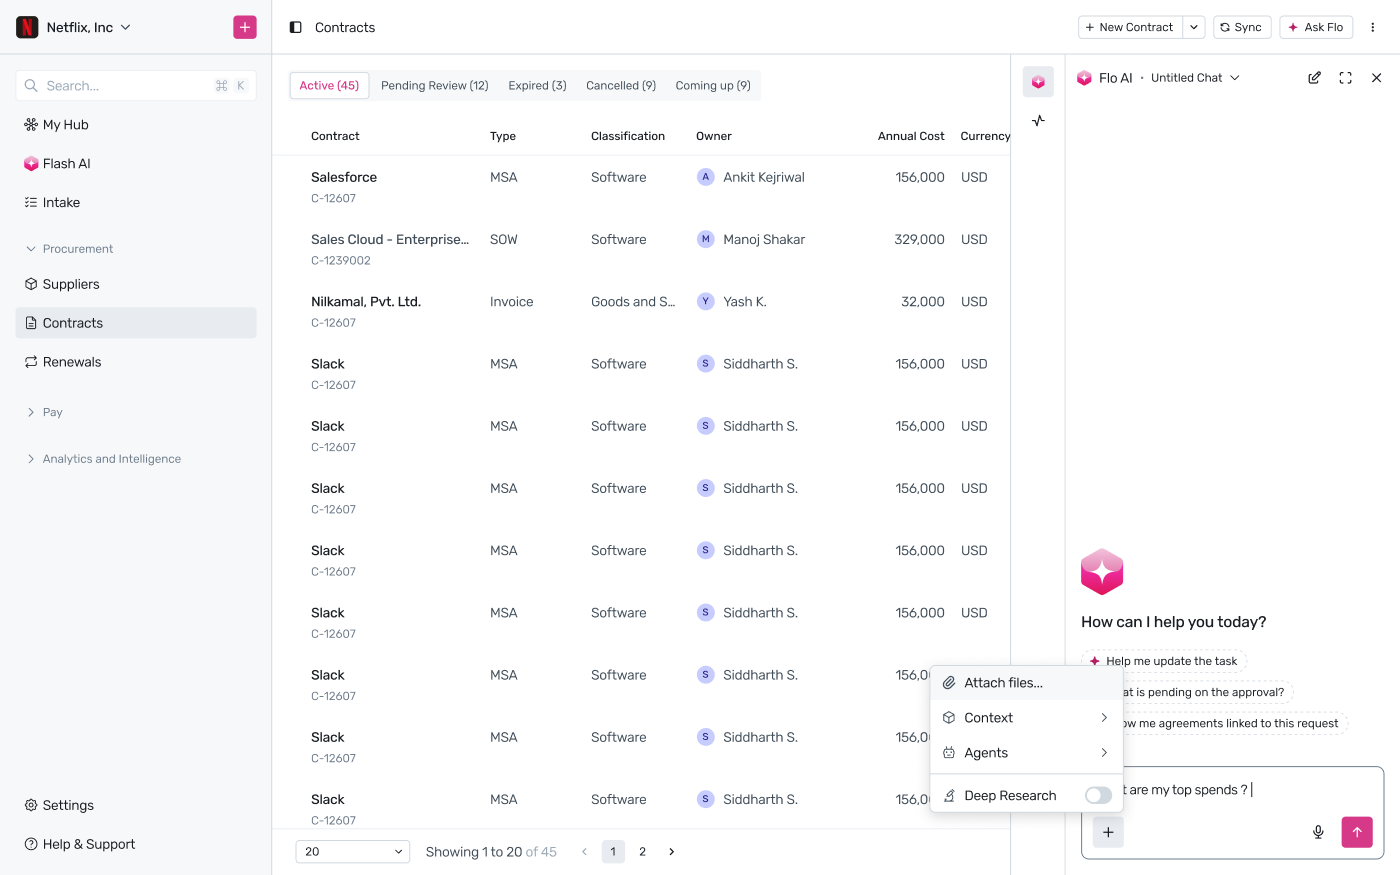This screenshot has height=875, width=1400.
Task: Click the New Contract button
Action: click(x=1130, y=27)
